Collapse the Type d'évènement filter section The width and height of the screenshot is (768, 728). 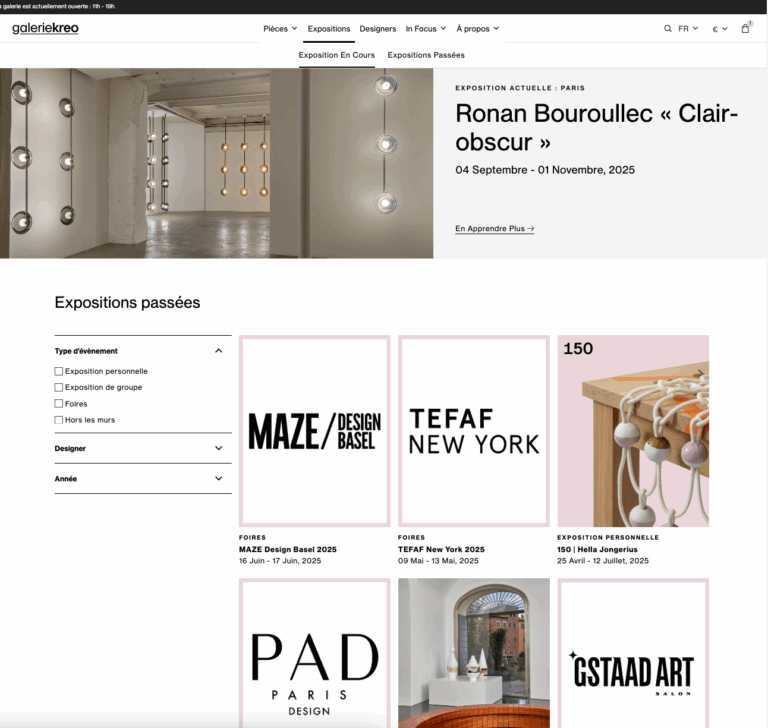[143, 351]
